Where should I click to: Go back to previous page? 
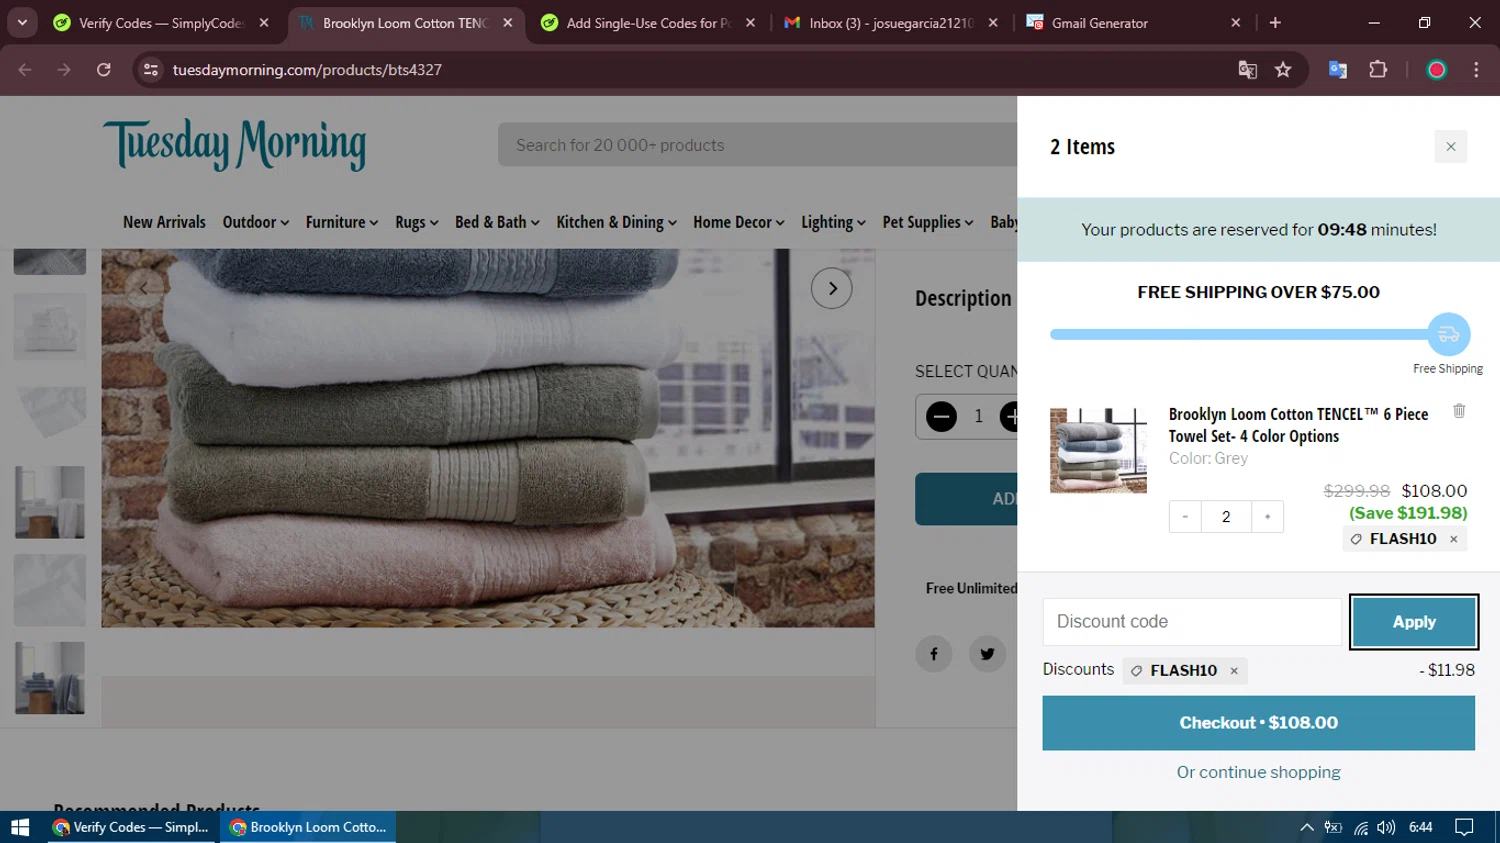click(x=25, y=70)
